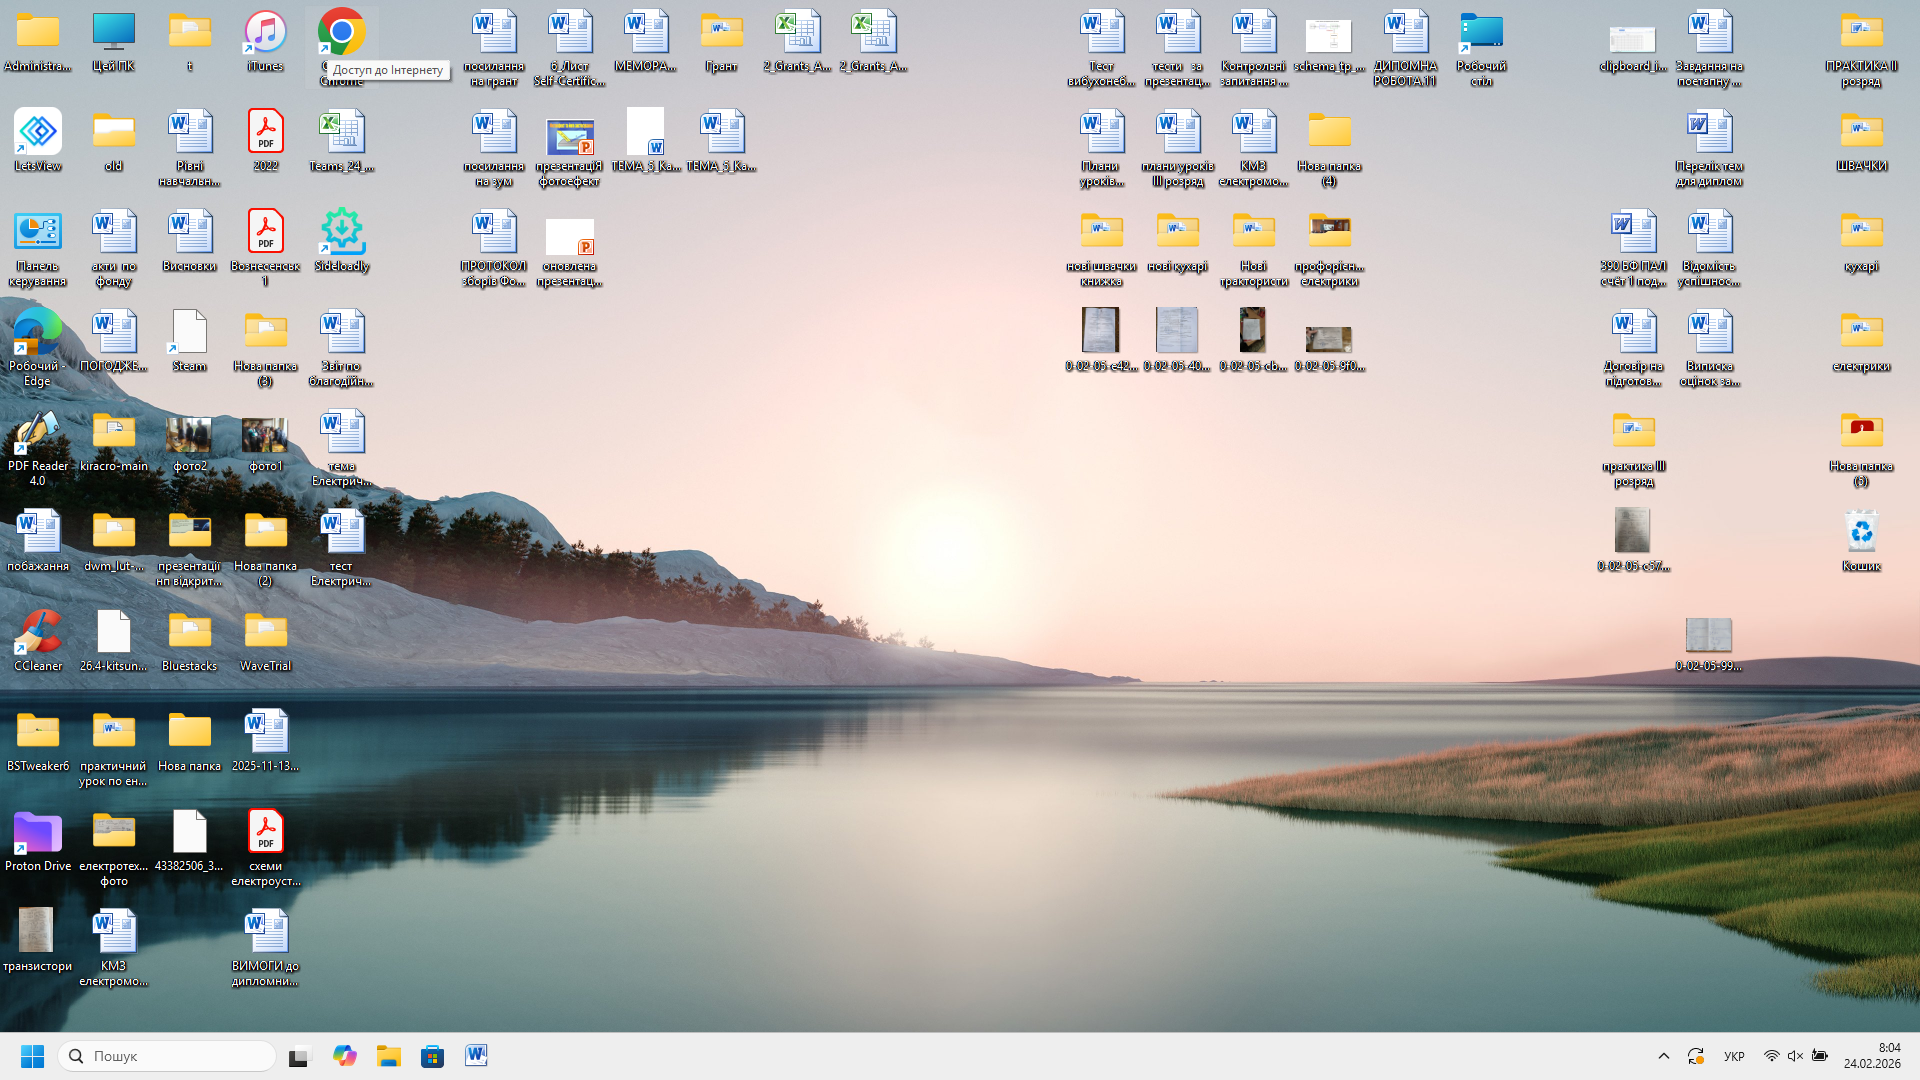This screenshot has width=1920, height=1080.
Task: Select the Кошик recycle bin icon
Action: click(x=1861, y=533)
